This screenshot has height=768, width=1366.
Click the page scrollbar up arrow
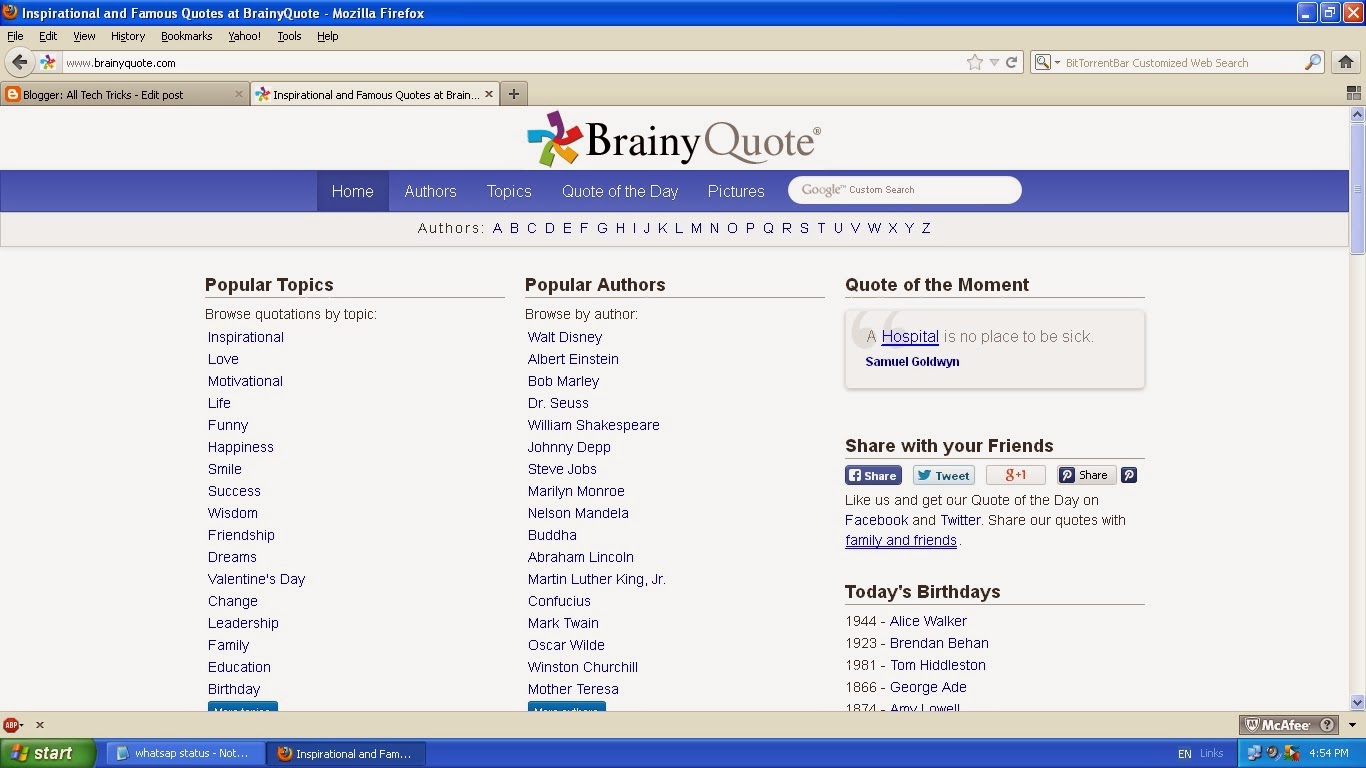click(x=1357, y=115)
